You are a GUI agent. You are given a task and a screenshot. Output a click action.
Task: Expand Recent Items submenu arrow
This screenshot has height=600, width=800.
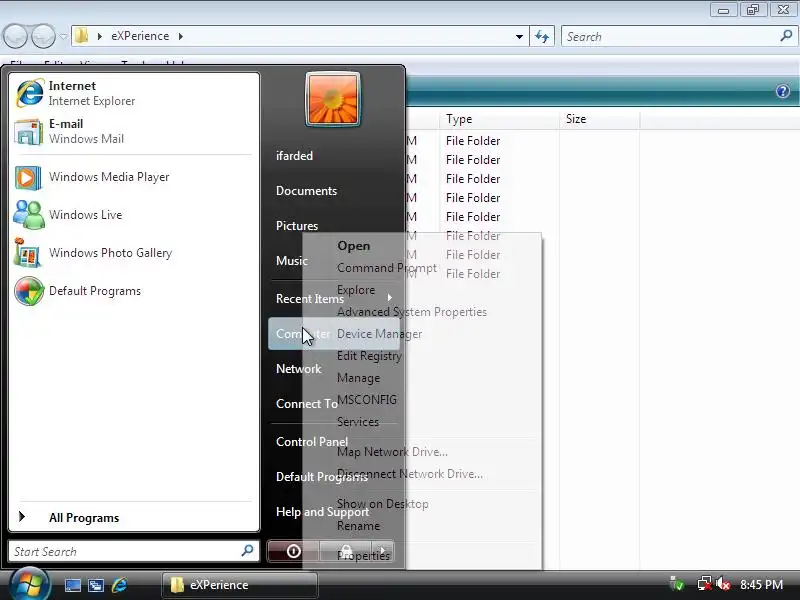tap(390, 297)
